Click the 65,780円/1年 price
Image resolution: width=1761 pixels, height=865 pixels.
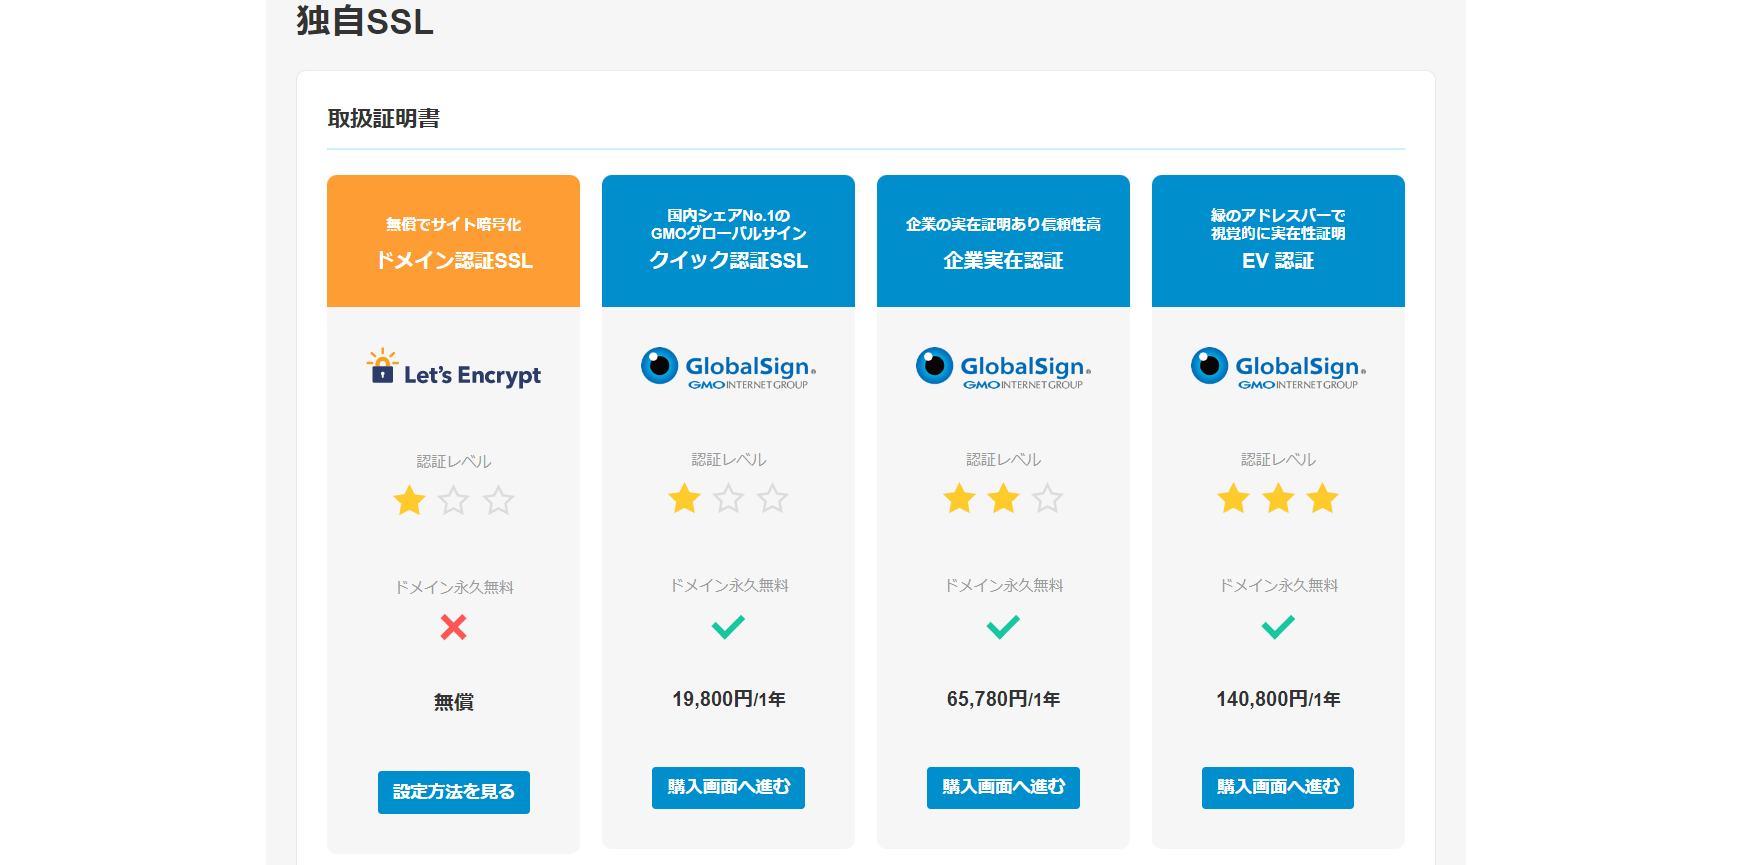tap(1003, 699)
